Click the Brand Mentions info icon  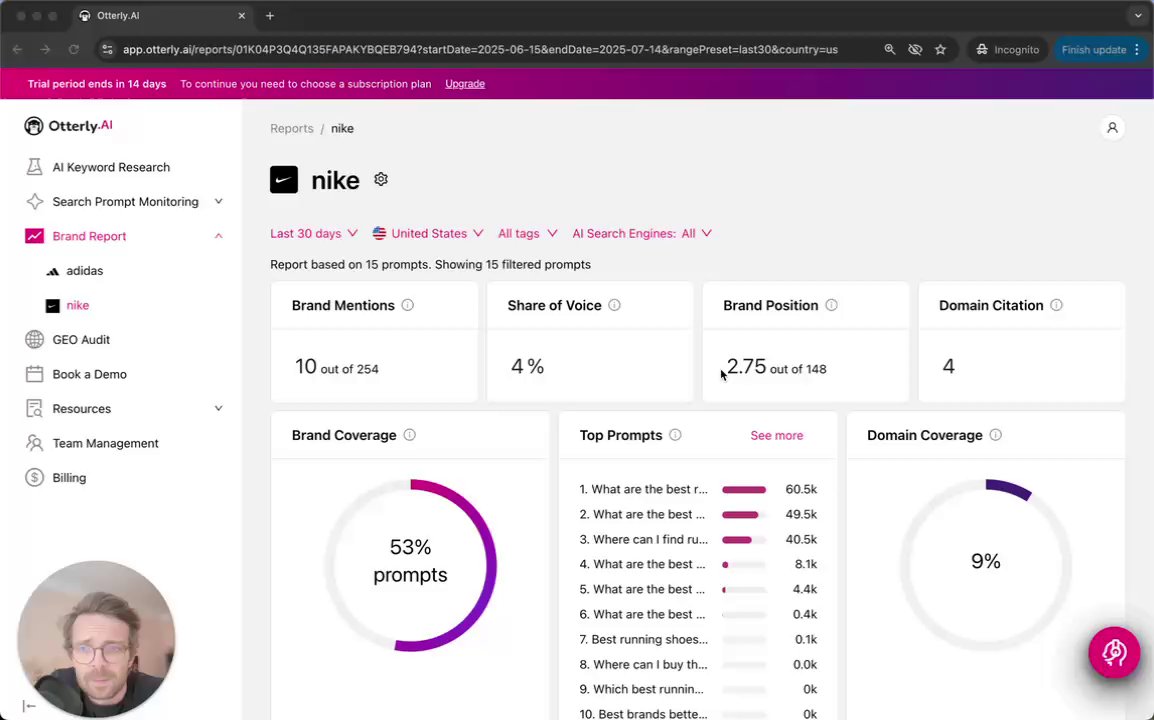click(407, 305)
